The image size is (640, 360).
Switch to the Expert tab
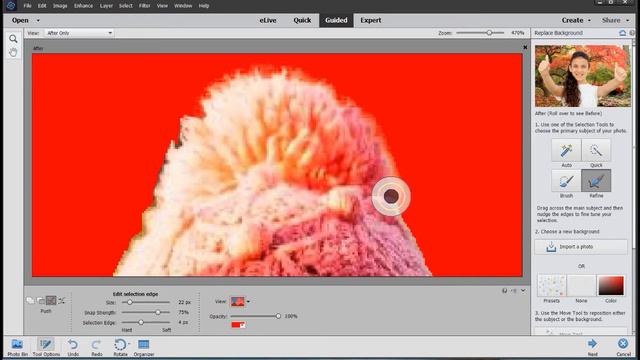pyautogui.click(x=371, y=20)
